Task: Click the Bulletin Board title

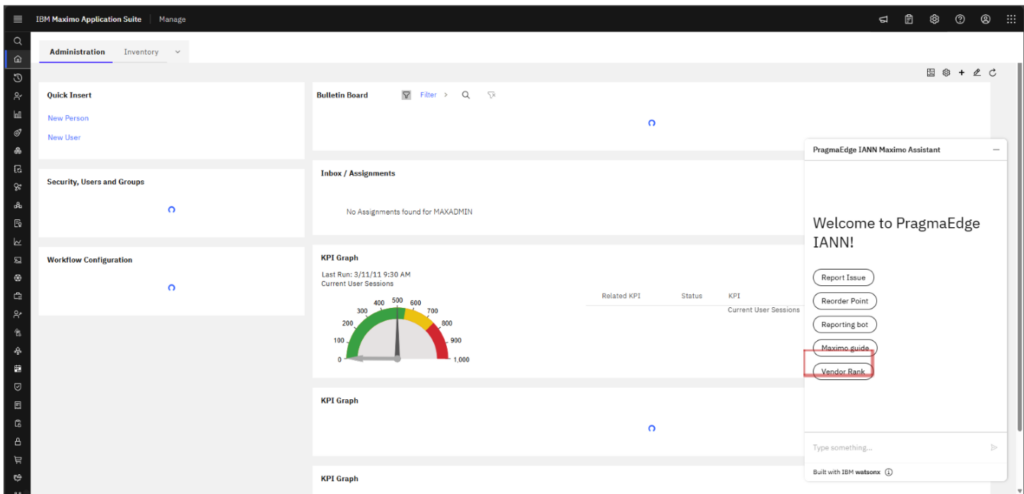Action: coord(342,95)
